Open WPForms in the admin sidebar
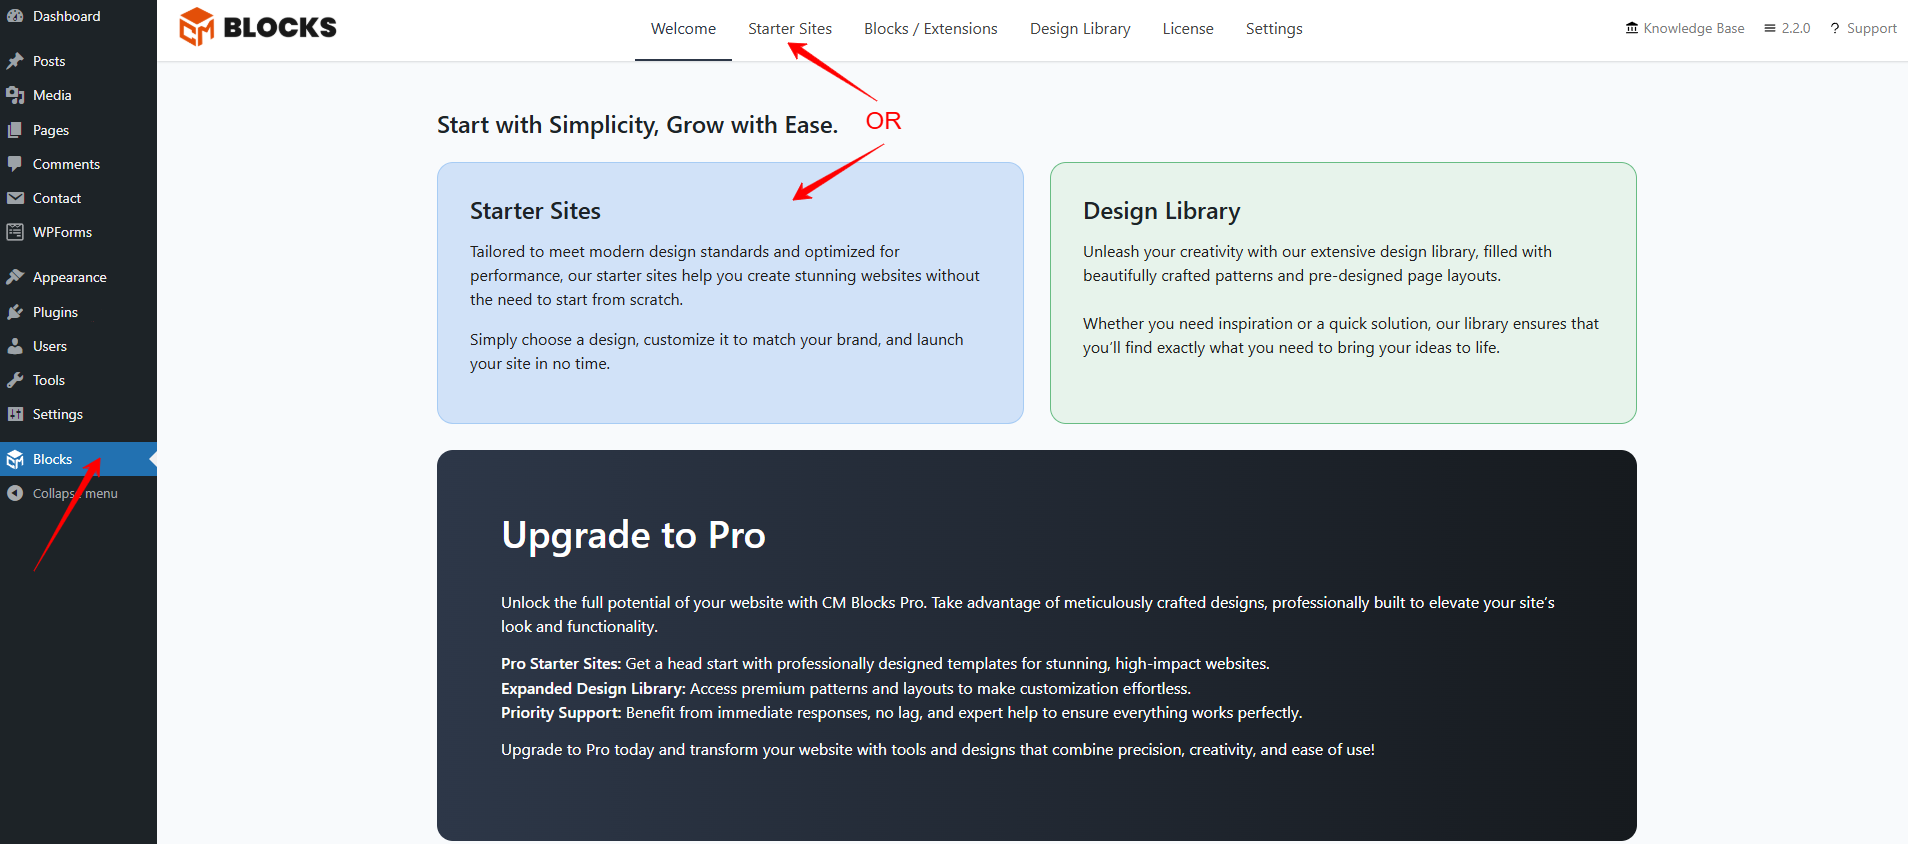 (x=78, y=232)
